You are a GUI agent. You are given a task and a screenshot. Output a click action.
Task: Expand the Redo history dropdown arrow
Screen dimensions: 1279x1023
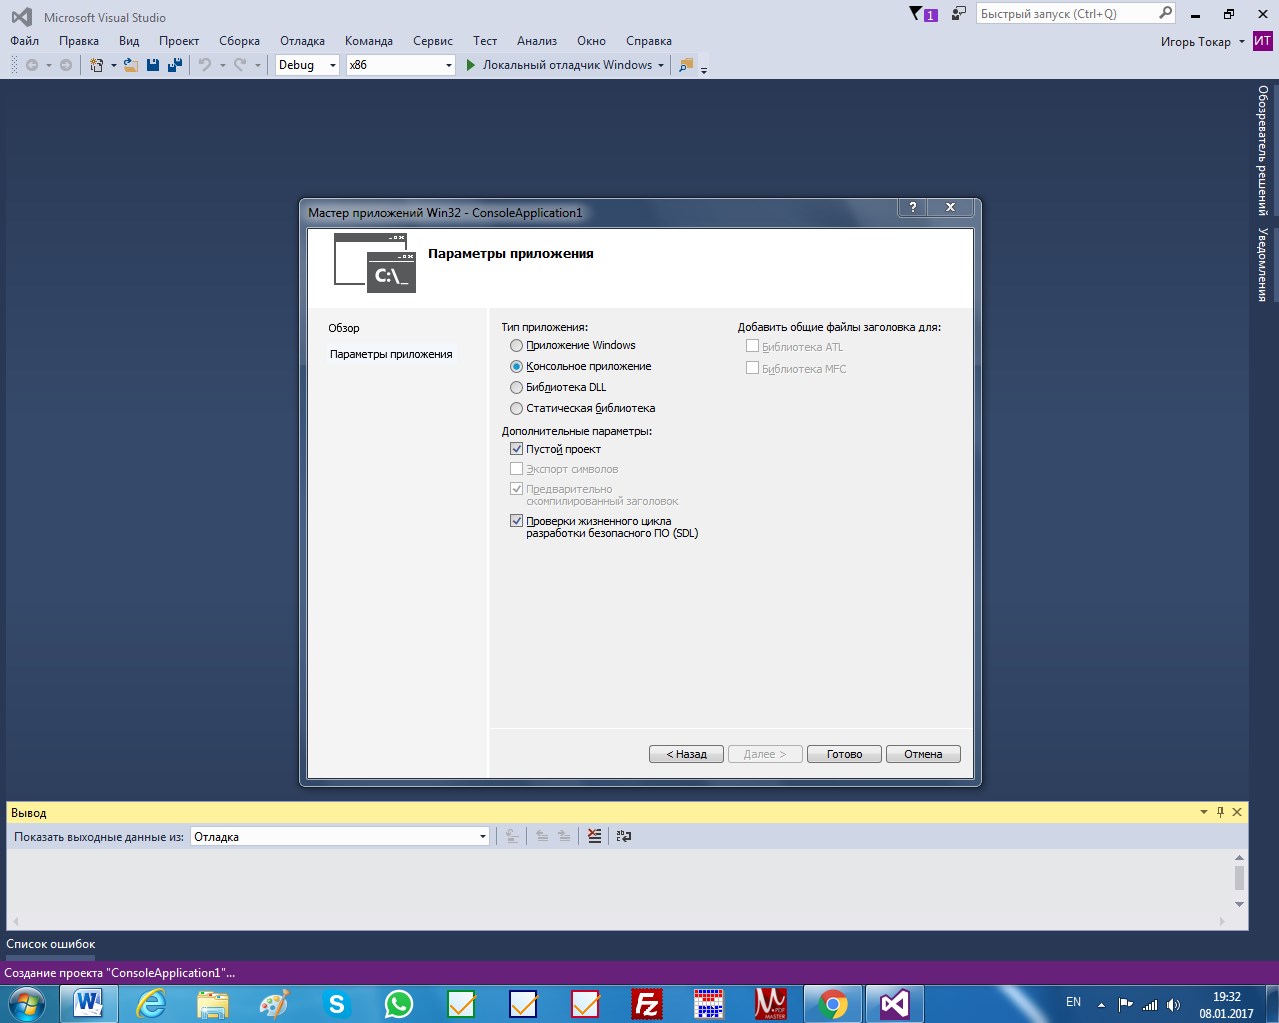click(x=257, y=65)
